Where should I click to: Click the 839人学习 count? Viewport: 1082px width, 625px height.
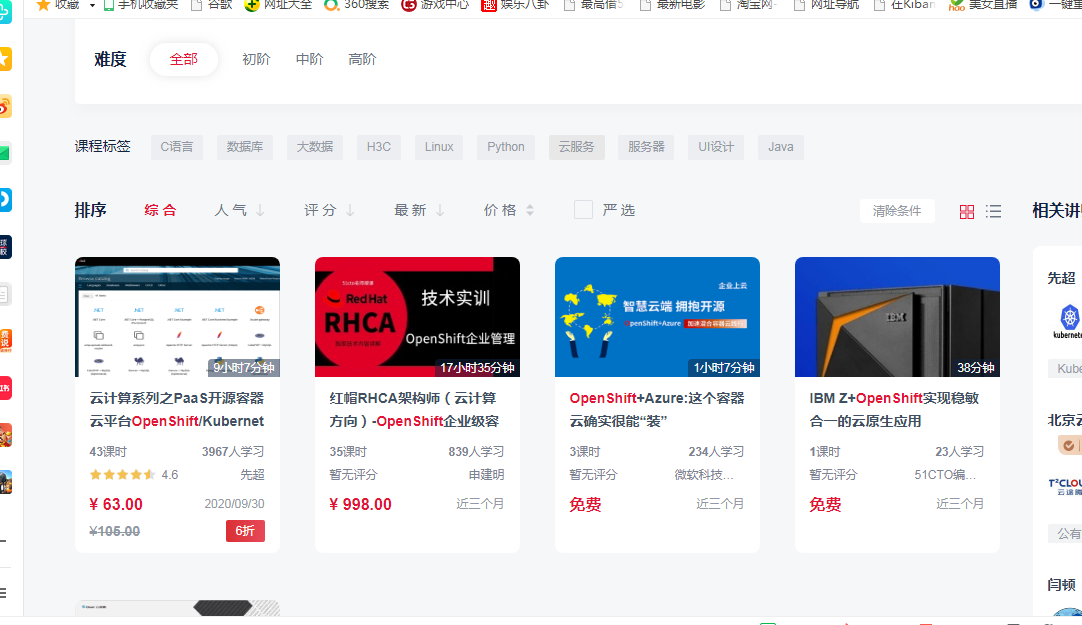(x=476, y=451)
